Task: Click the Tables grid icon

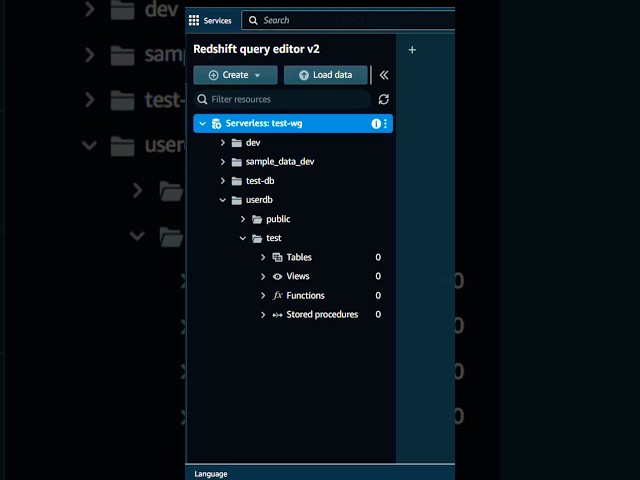Action: pyautogui.click(x=278, y=257)
